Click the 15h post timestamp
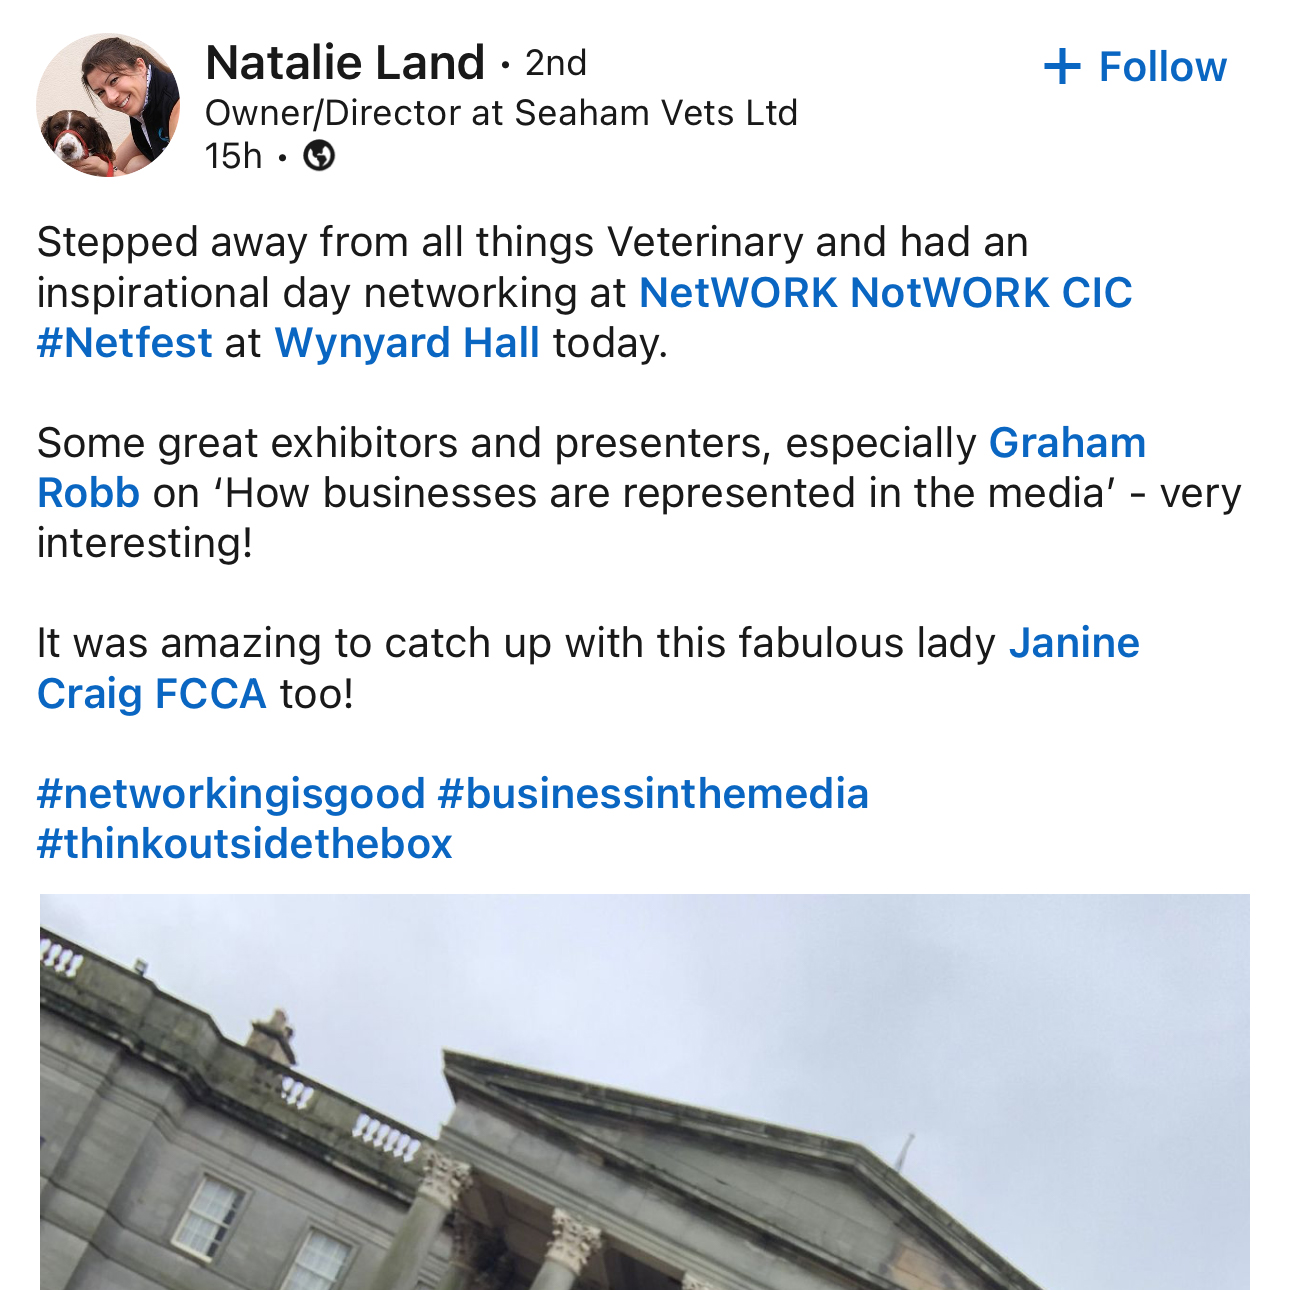The image size is (1290, 1290). click(x=233, y=156)
